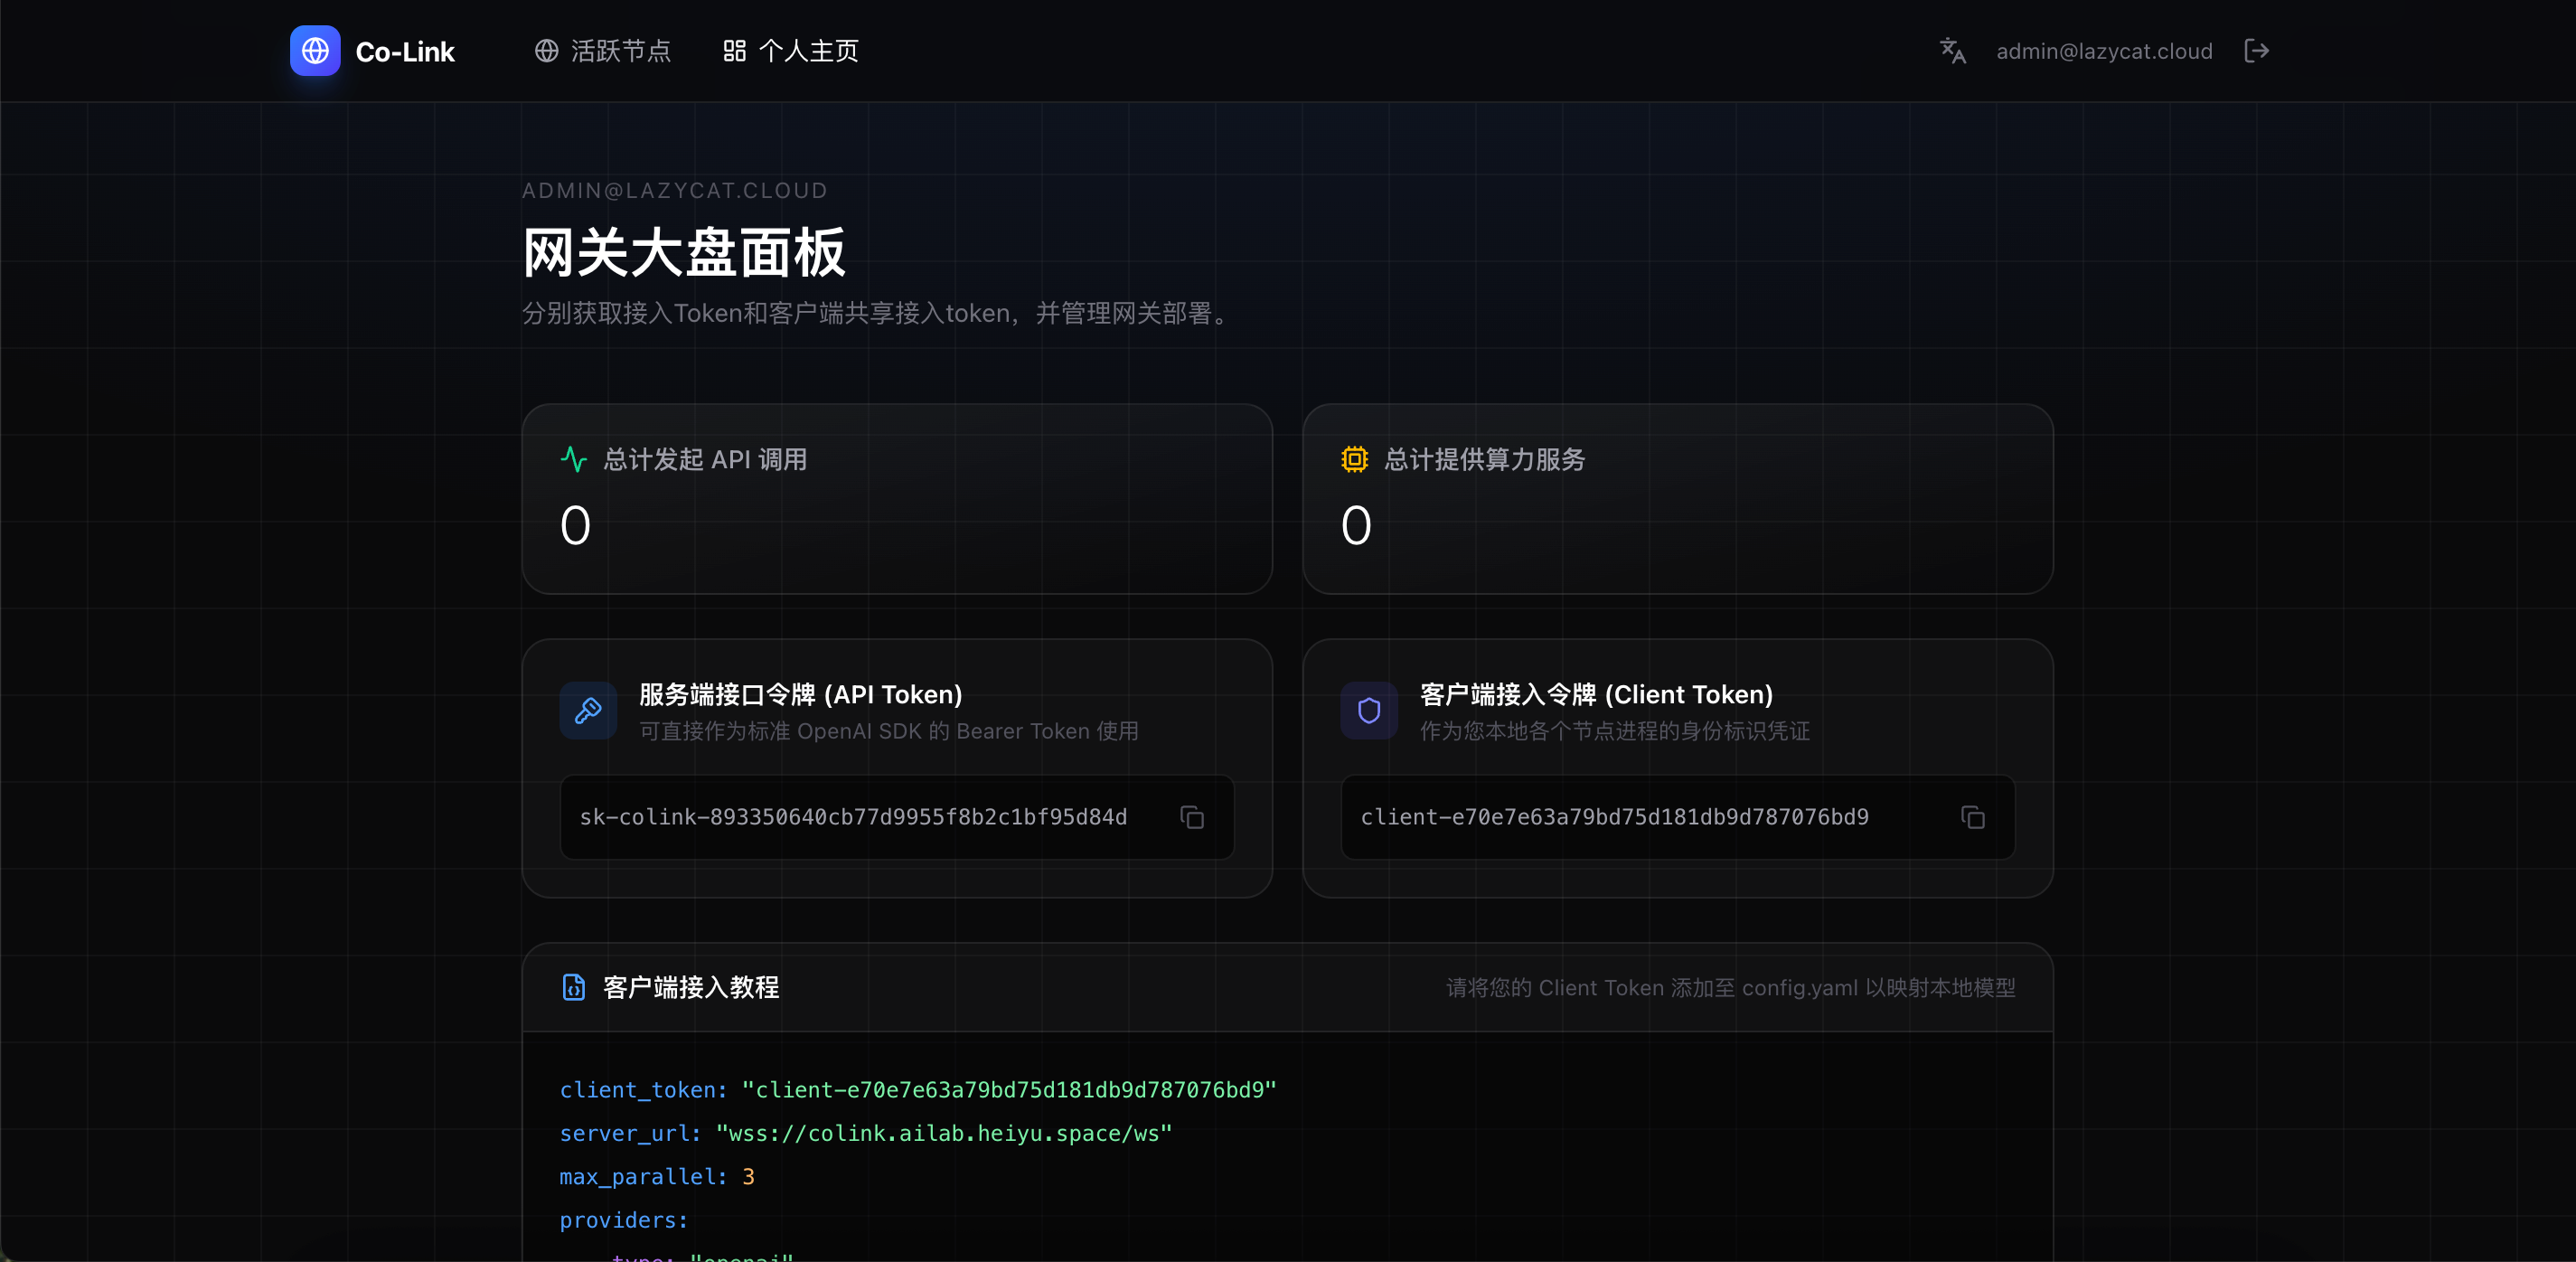
Task: Click the grid icon next to 个人主页
Action: click(x=734, y=51)
